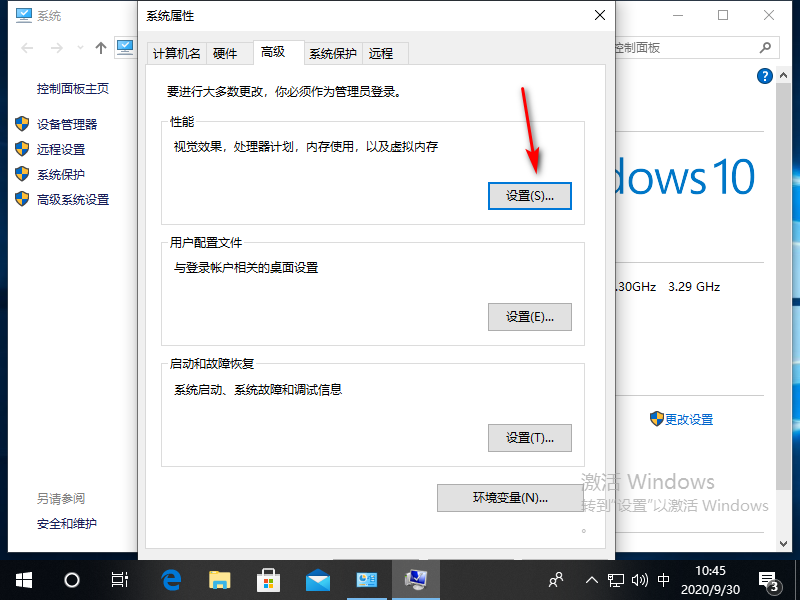Open the 环境变量(N) dialog
Screen dimensions: 800x600
tap(510, 498)
